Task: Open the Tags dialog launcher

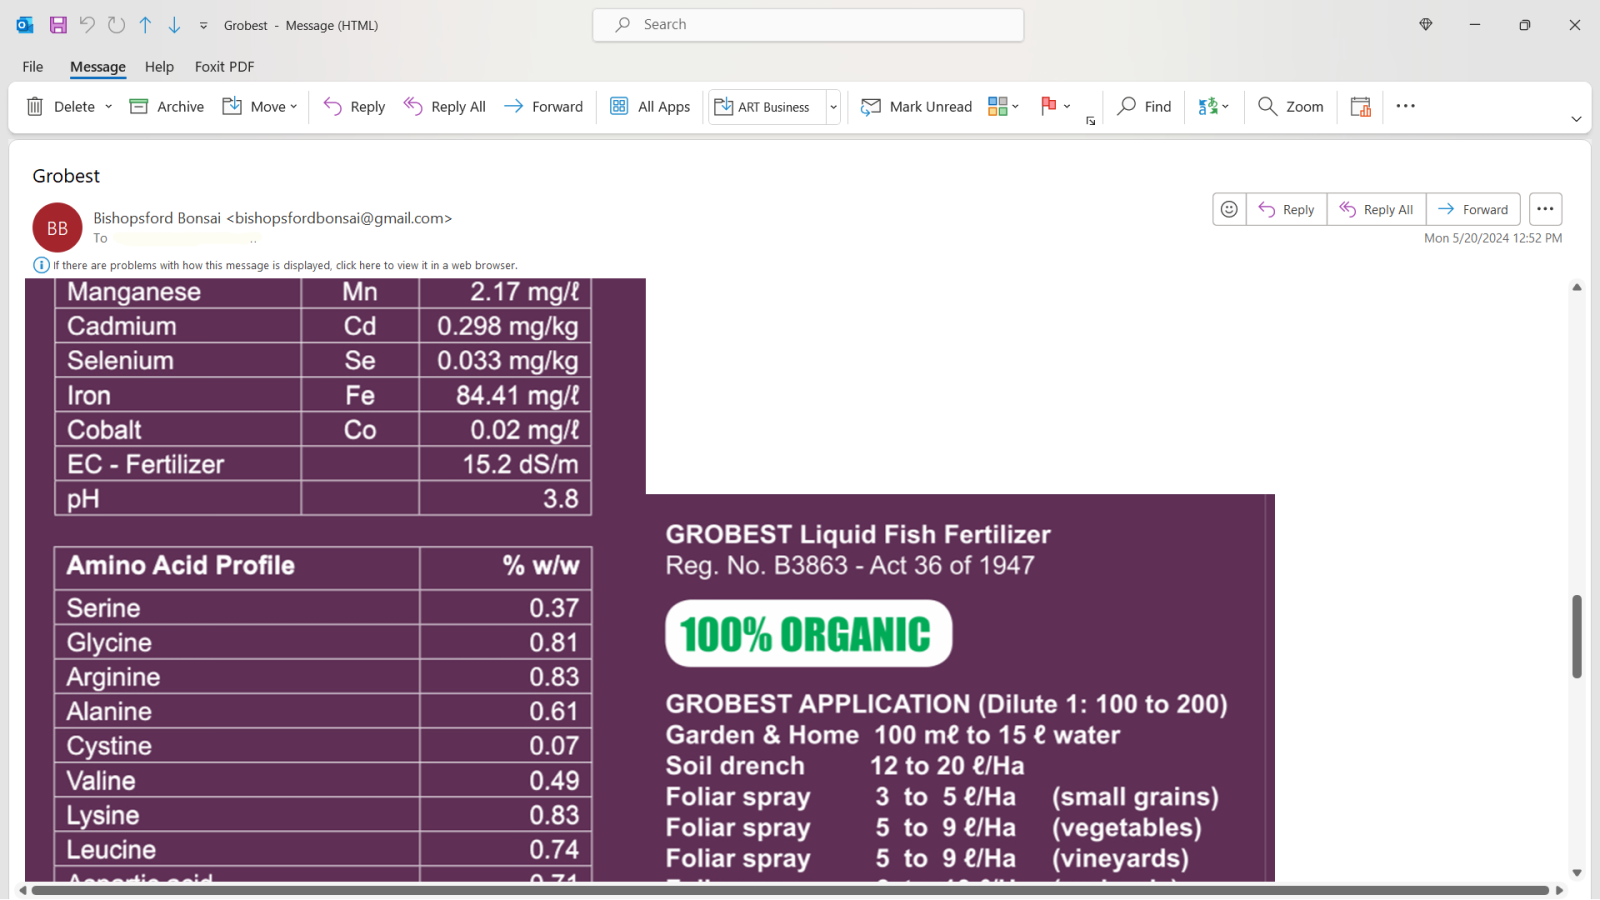Action: pyautogui.click(x=1091, y=121)
